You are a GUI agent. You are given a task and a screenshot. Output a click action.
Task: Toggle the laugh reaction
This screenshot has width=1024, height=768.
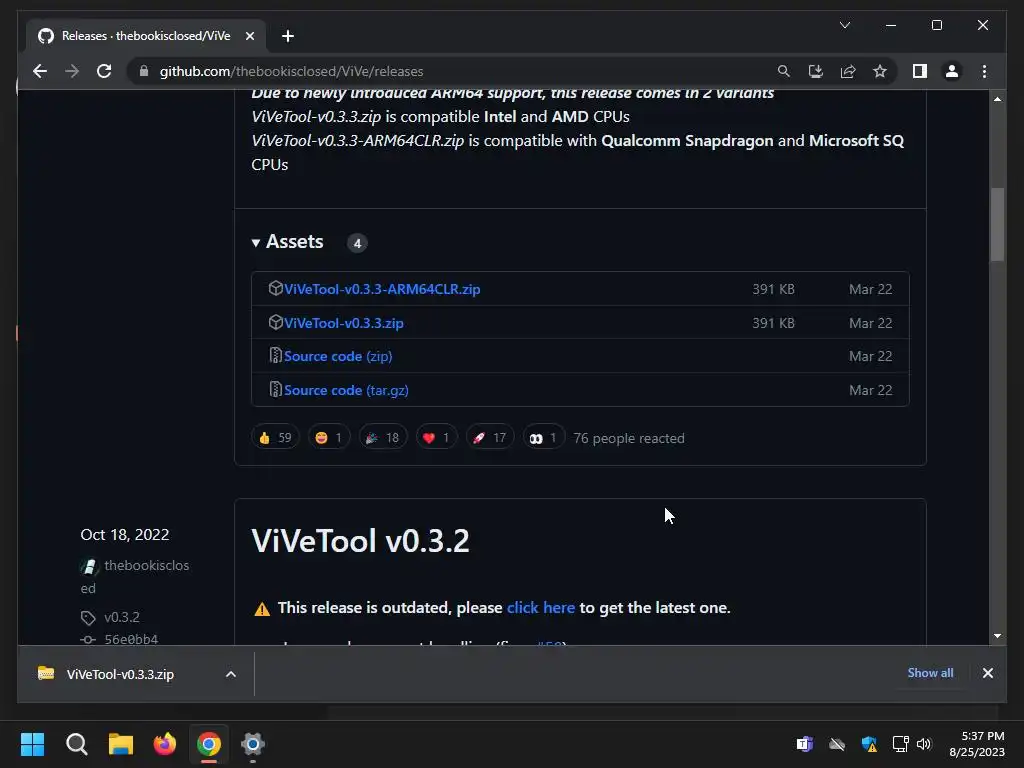tap(328, 438)
